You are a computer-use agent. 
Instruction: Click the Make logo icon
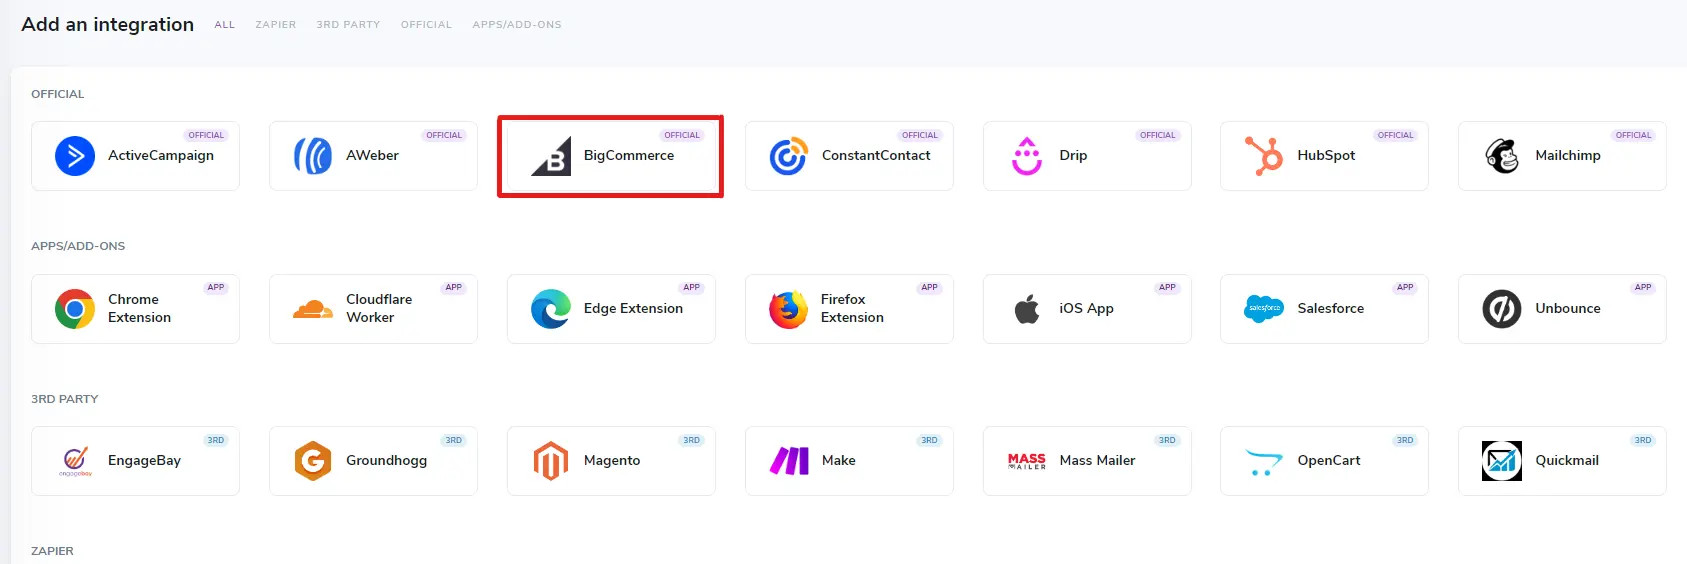point(788,461)
